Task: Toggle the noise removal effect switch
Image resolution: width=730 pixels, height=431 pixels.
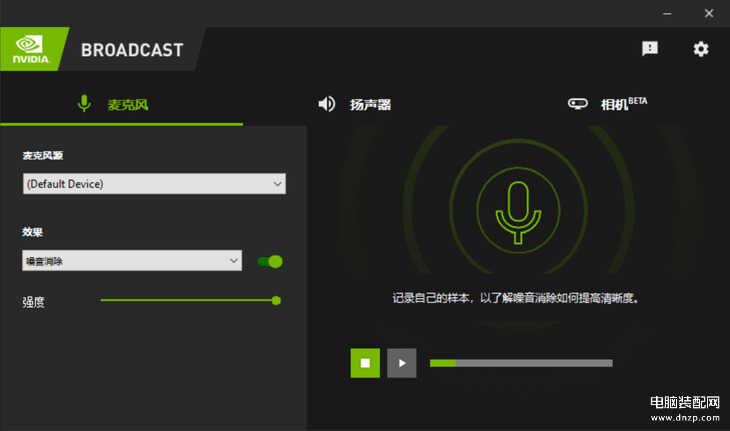Action: [270, 262]
